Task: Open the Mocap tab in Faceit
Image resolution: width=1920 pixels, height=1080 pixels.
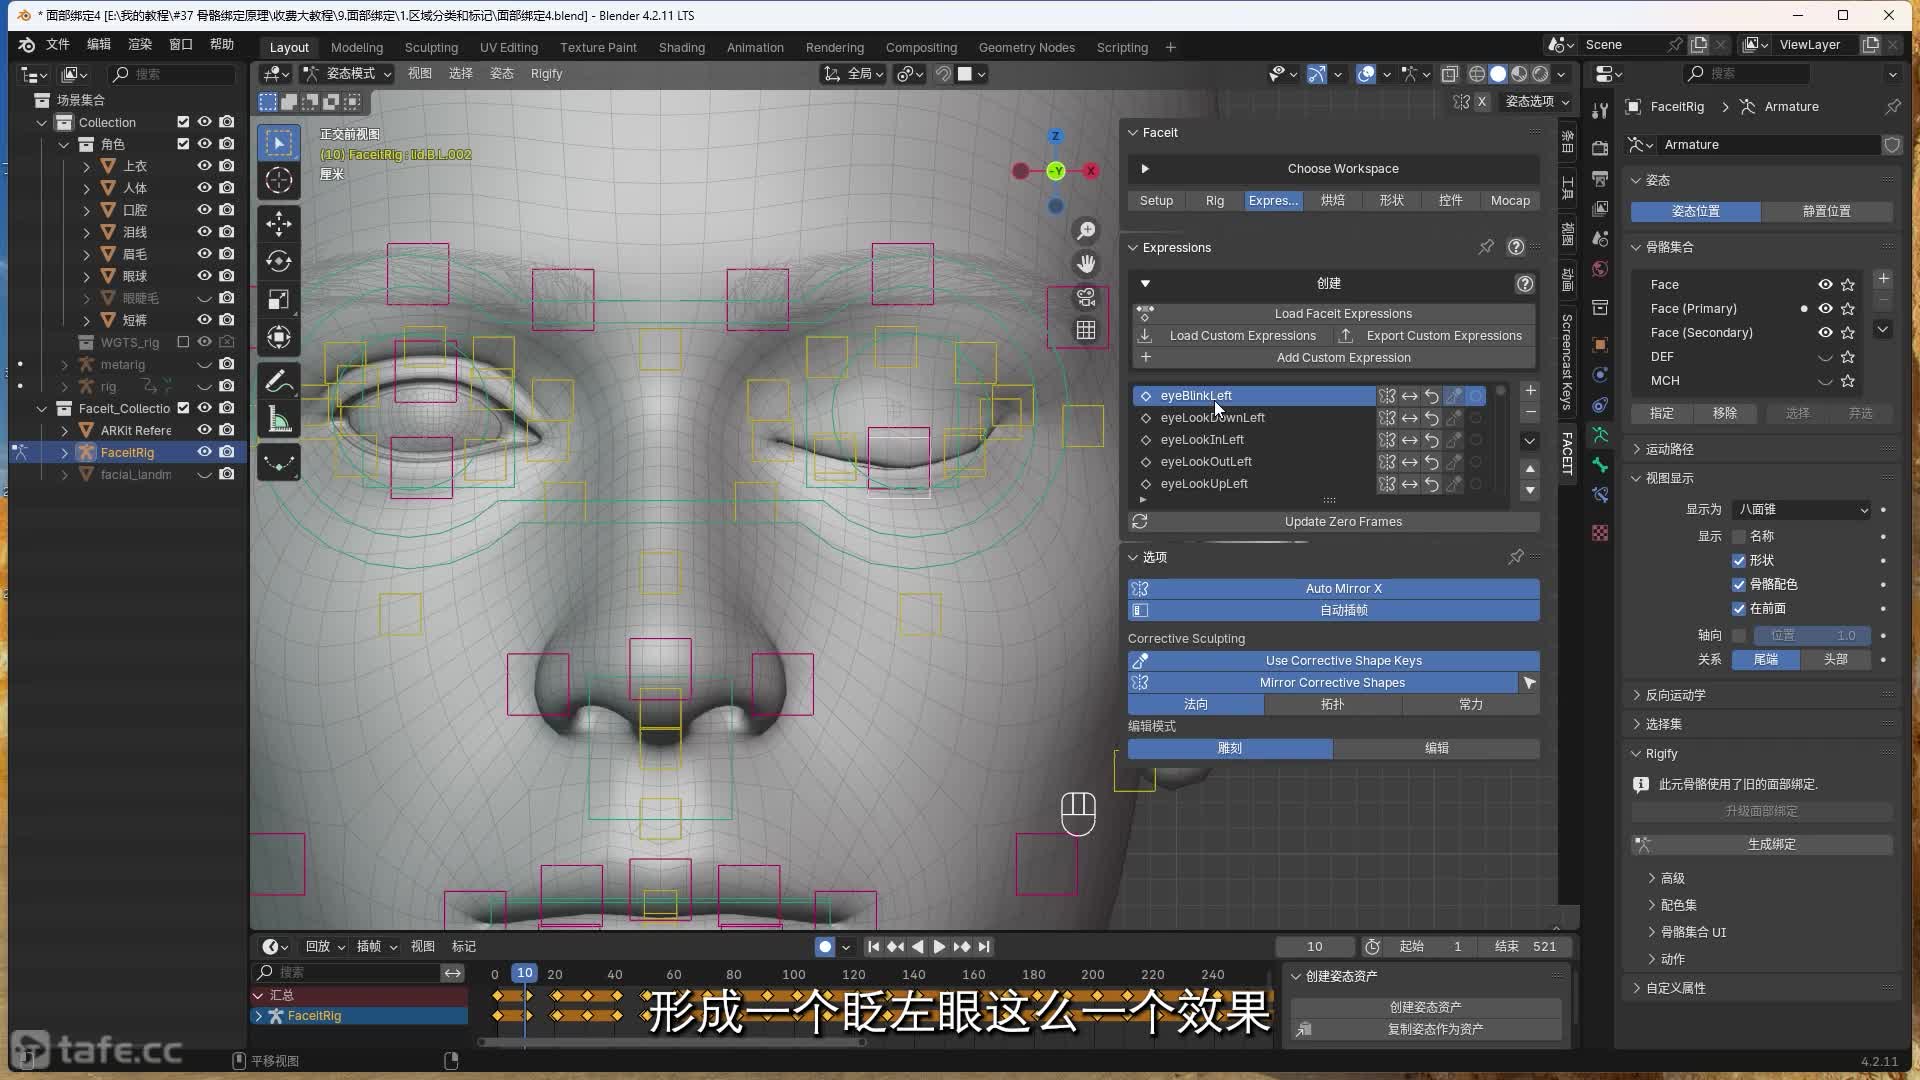Action: [x=1510, y=201]
